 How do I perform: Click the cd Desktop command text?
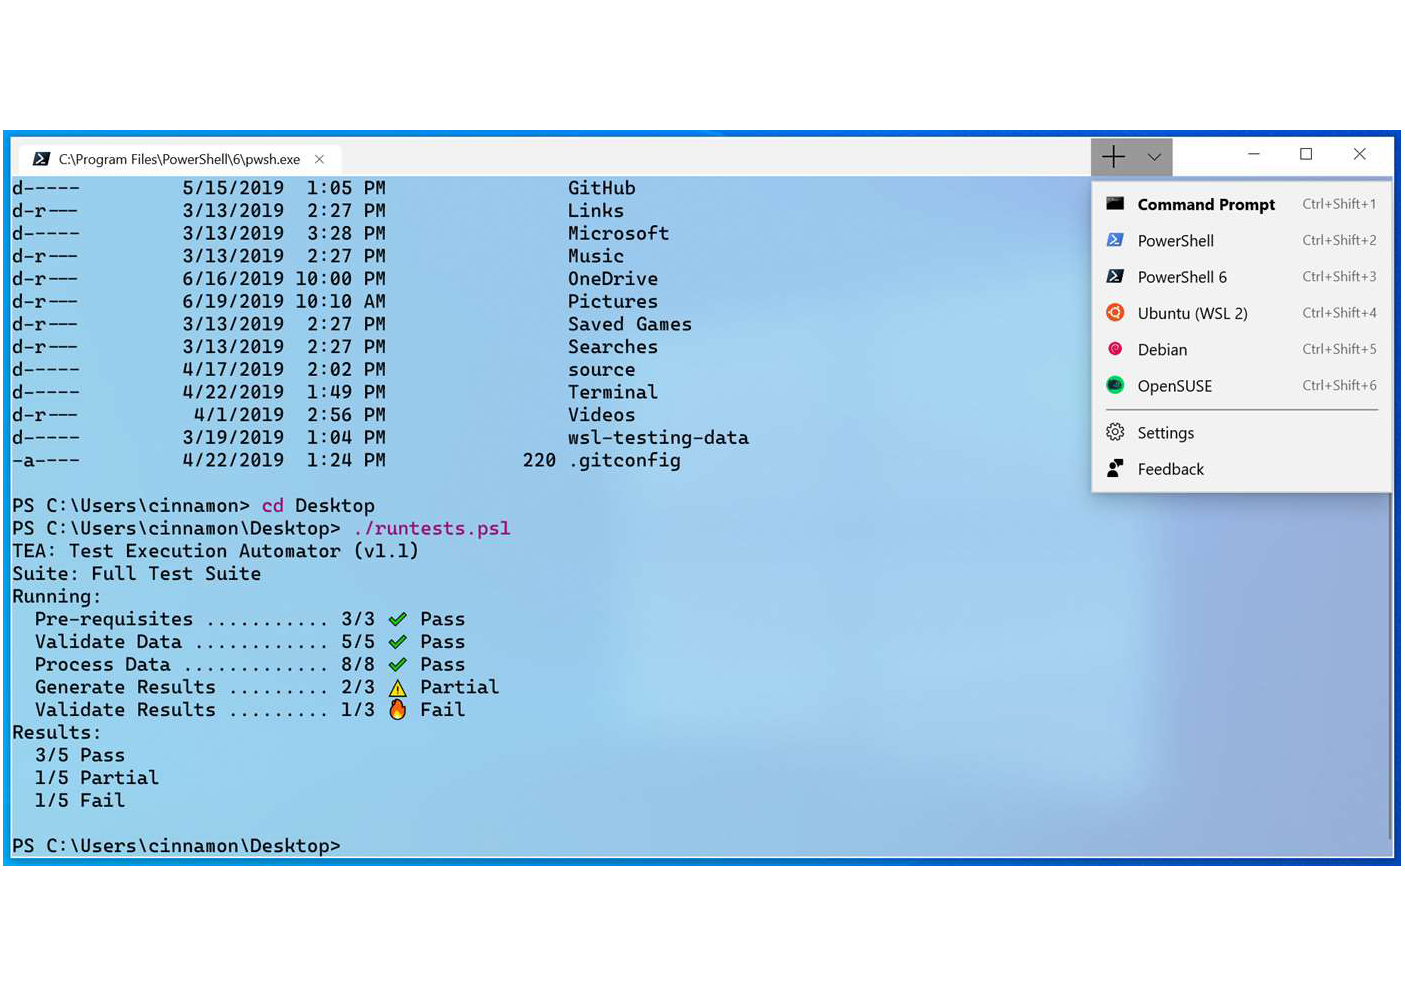[318, 506]
